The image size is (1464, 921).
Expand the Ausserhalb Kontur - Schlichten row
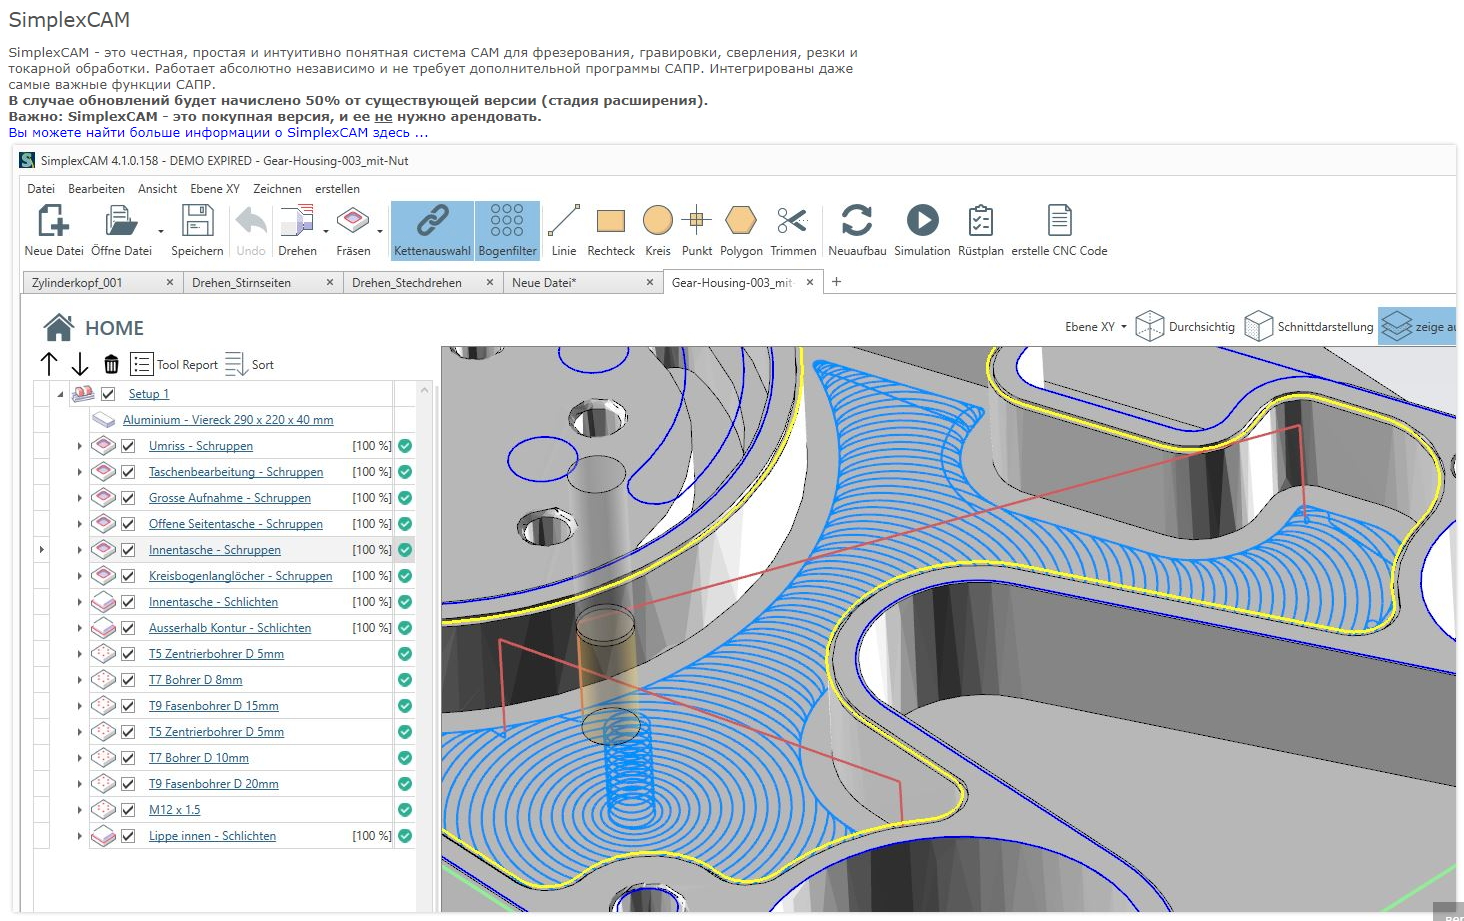[x=80, y=628]
